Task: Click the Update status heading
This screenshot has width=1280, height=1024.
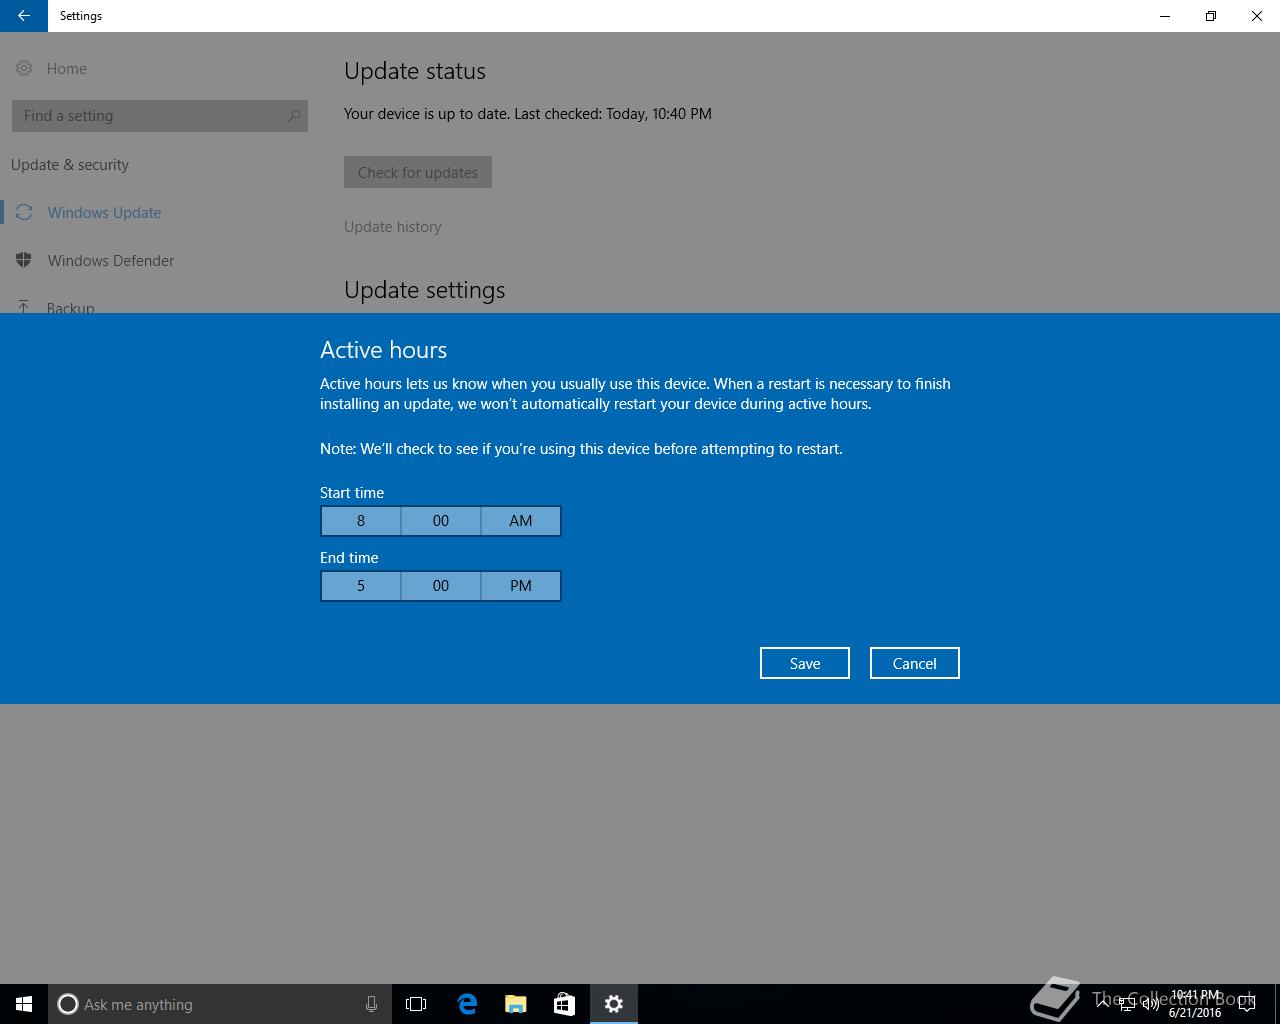Action: (415, 71)
